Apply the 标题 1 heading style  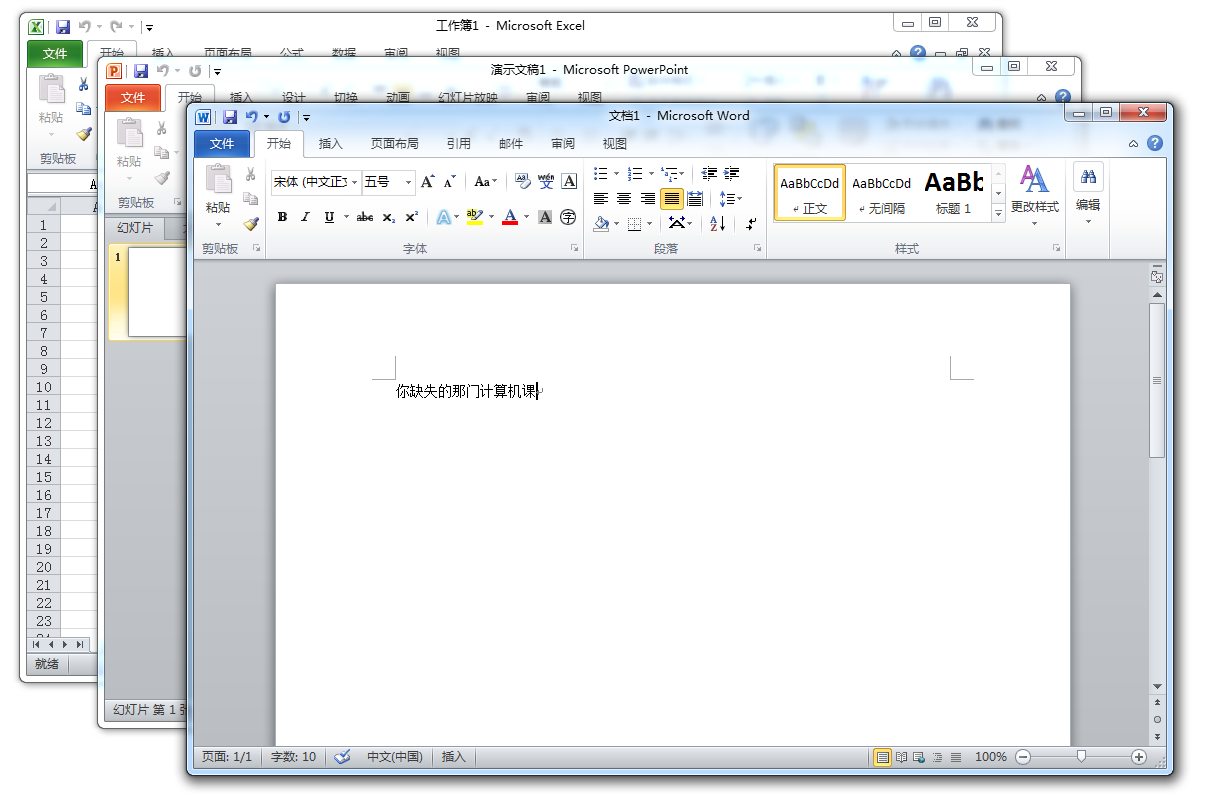tap(952, 192)
